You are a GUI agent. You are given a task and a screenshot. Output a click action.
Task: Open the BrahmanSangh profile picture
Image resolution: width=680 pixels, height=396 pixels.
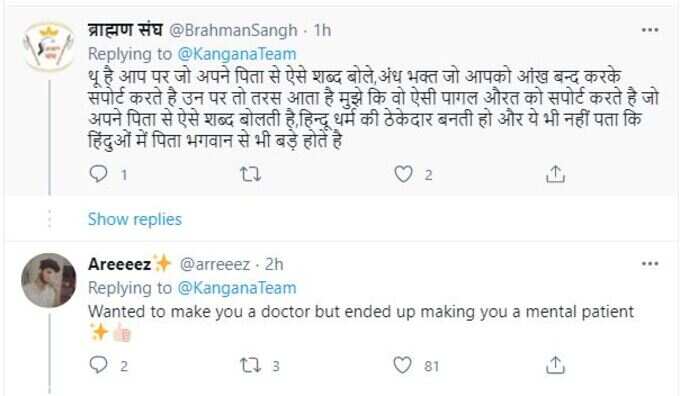(49, 48)
